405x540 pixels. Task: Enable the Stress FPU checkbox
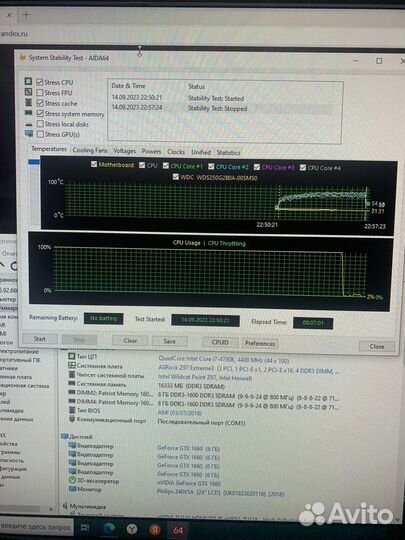[x=40, y=92]
